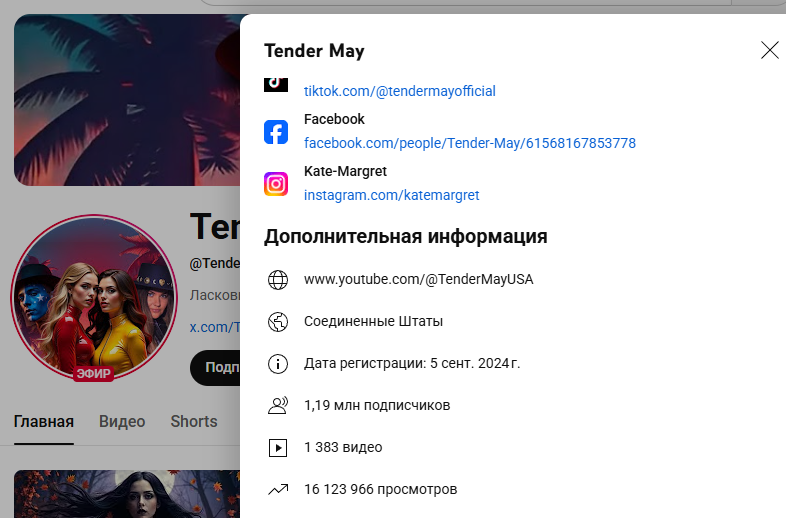Open the tiktok.com/@tendermayofficial link
Image resolution: width=786 pixels, height=518 pixels.
point(400,91)
